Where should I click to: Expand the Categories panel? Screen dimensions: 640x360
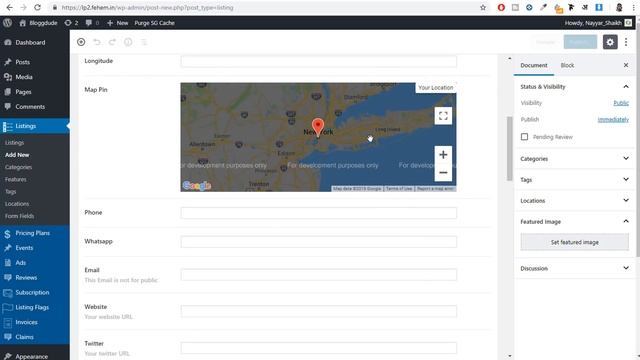point(574,158)
